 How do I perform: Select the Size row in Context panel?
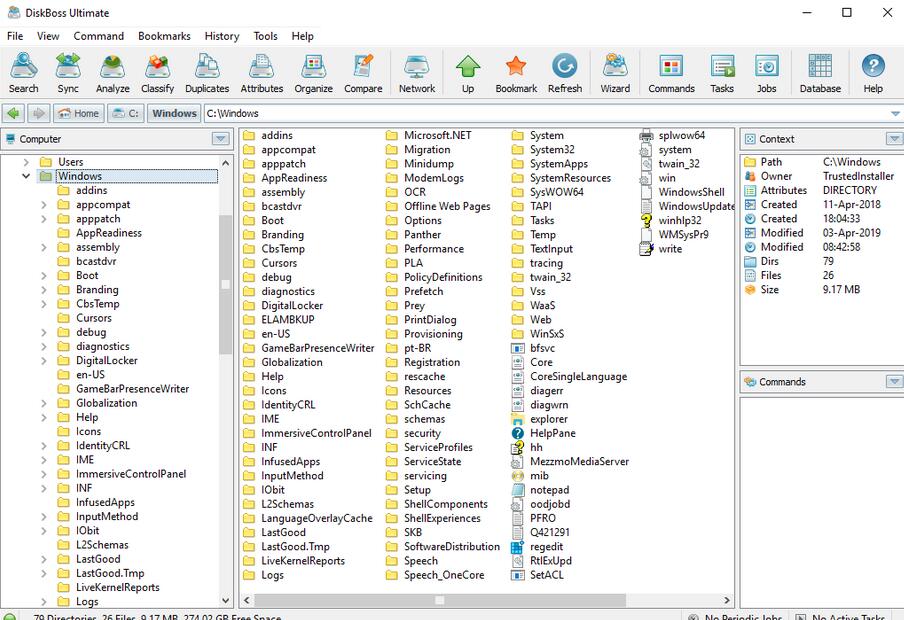(802, 290)
